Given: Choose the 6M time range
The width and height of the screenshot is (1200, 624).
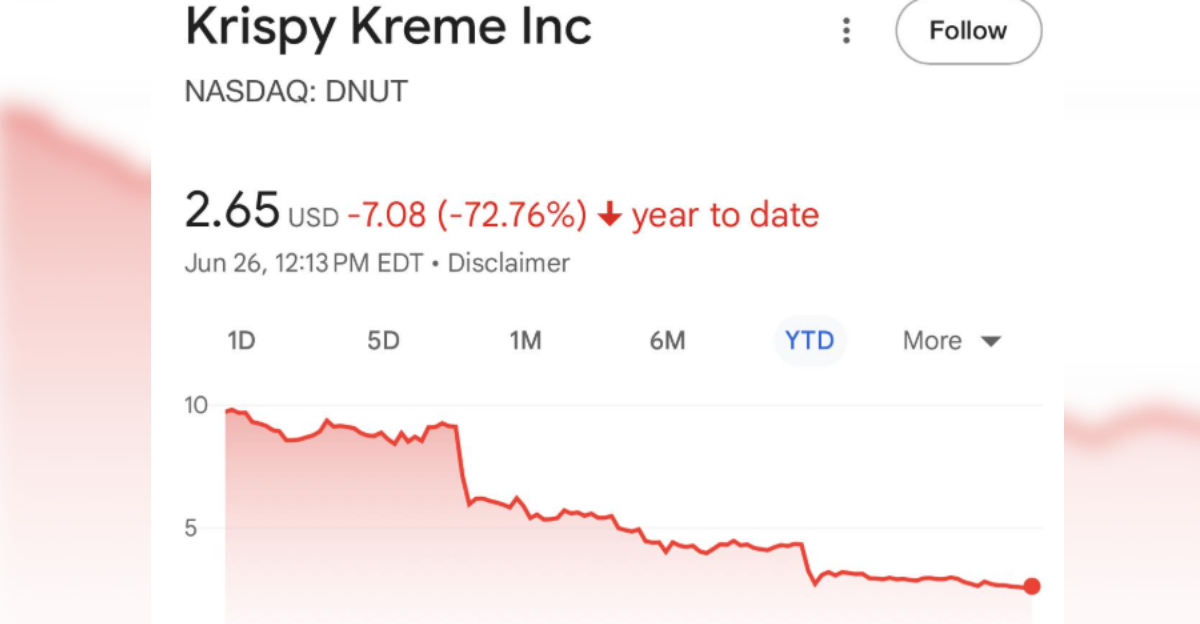Looking at the screenshot, I should coord(667,341).
